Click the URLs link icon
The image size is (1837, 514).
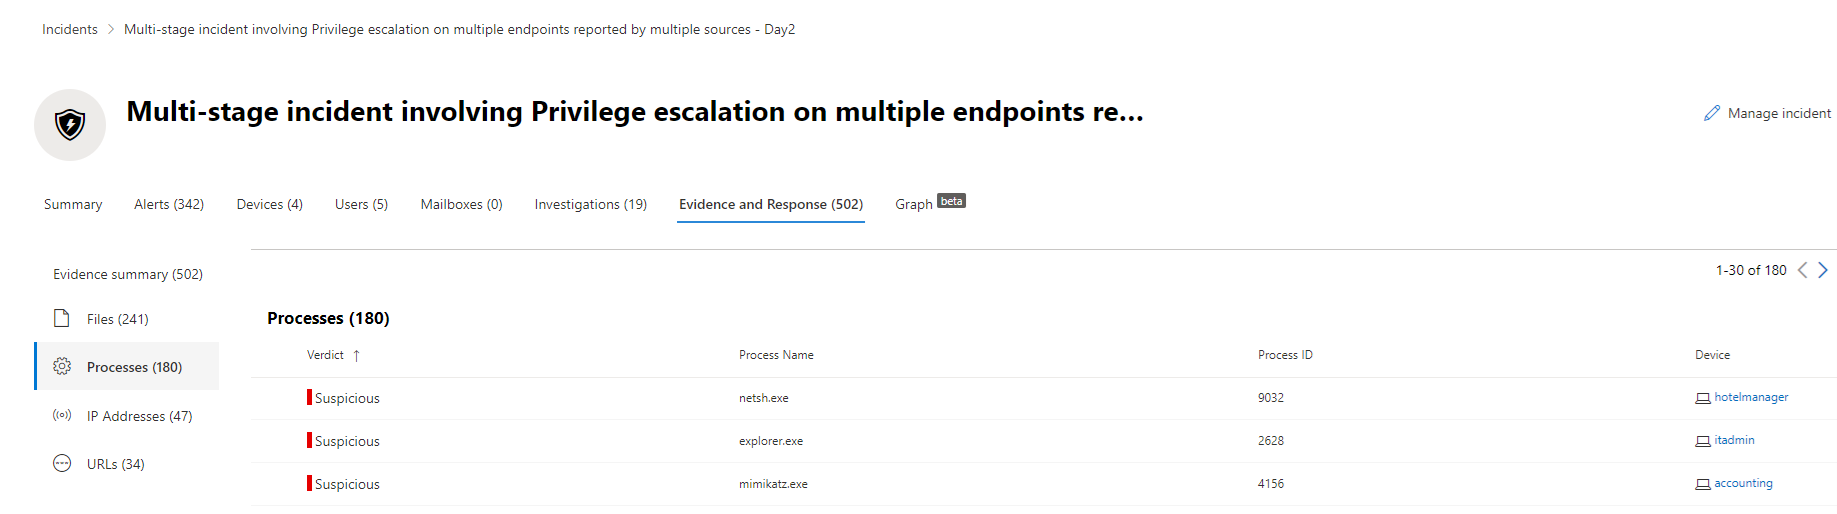click(x=62, y=464)
